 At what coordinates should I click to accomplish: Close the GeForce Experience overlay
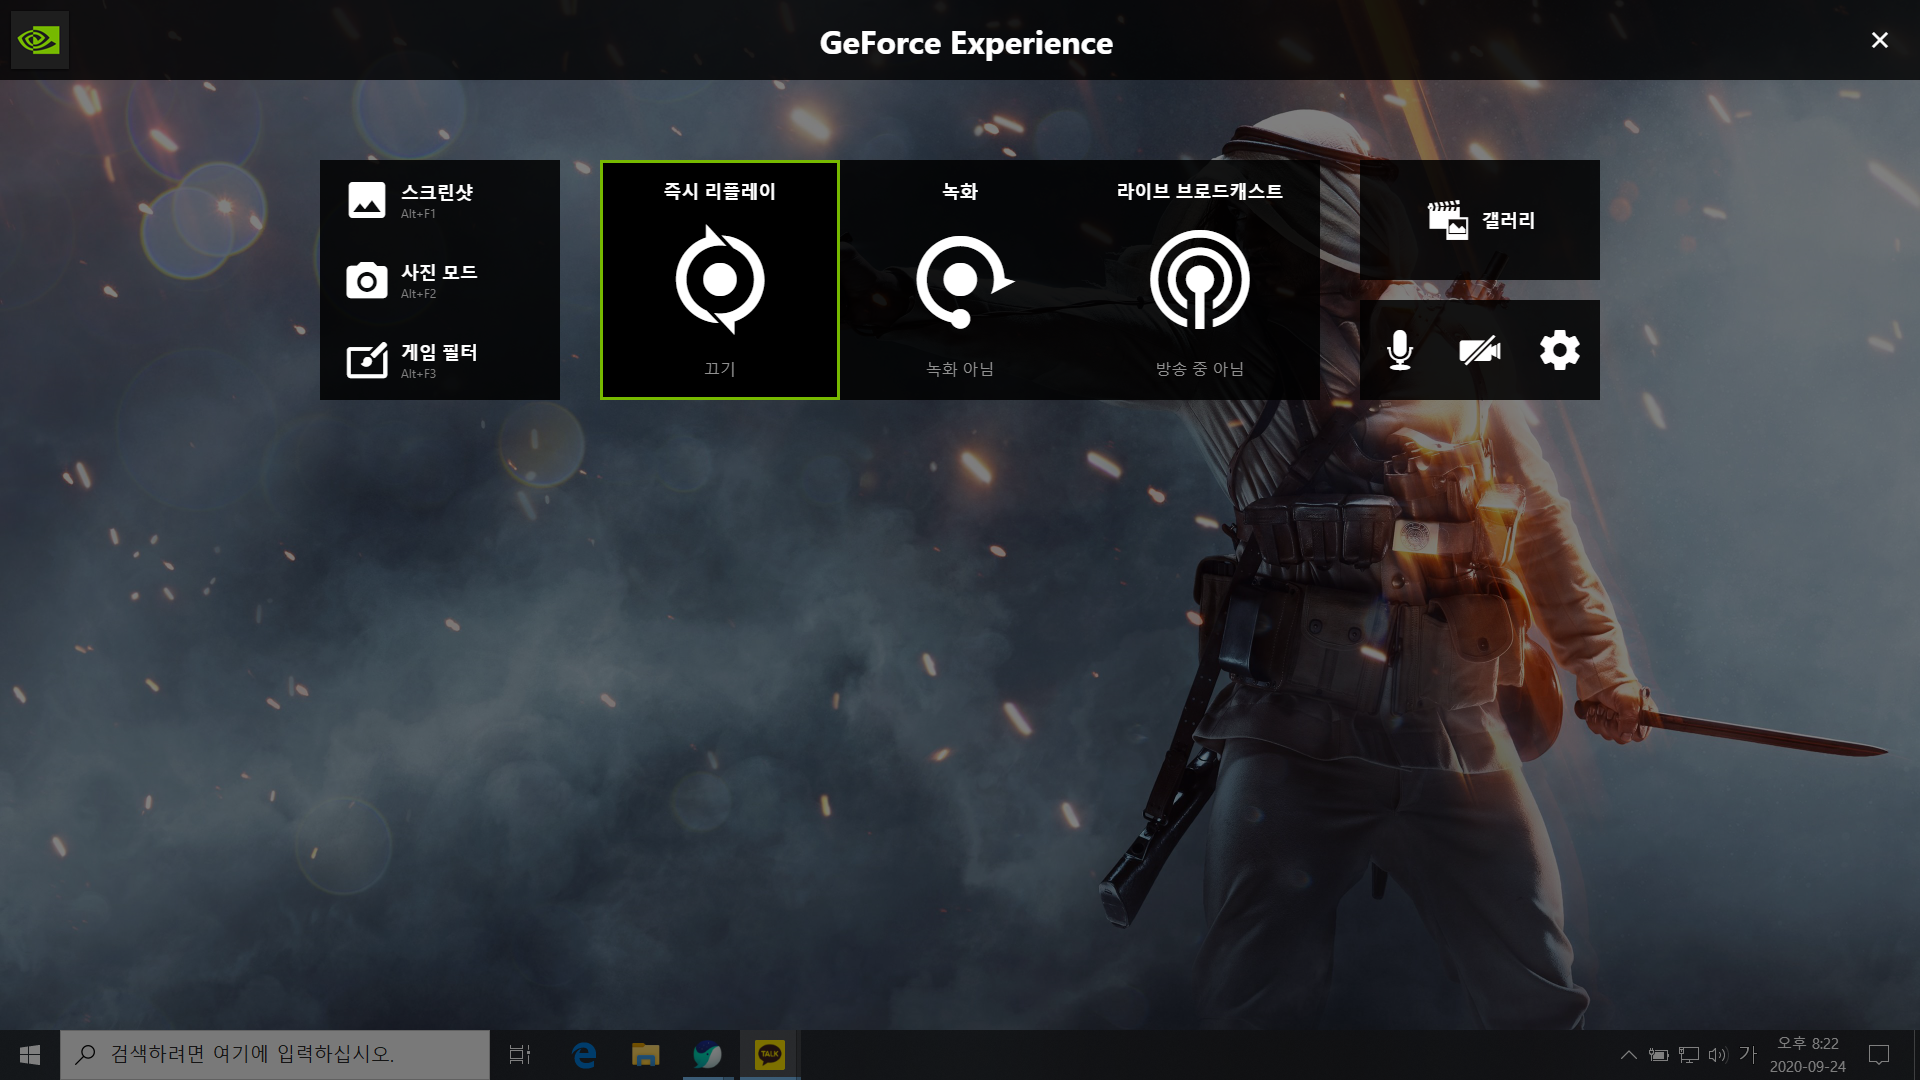(1879, 40)
